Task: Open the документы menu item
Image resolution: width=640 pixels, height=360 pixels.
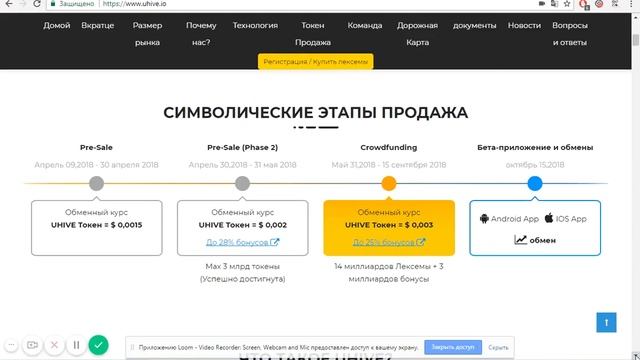Action: coord(475,25)
